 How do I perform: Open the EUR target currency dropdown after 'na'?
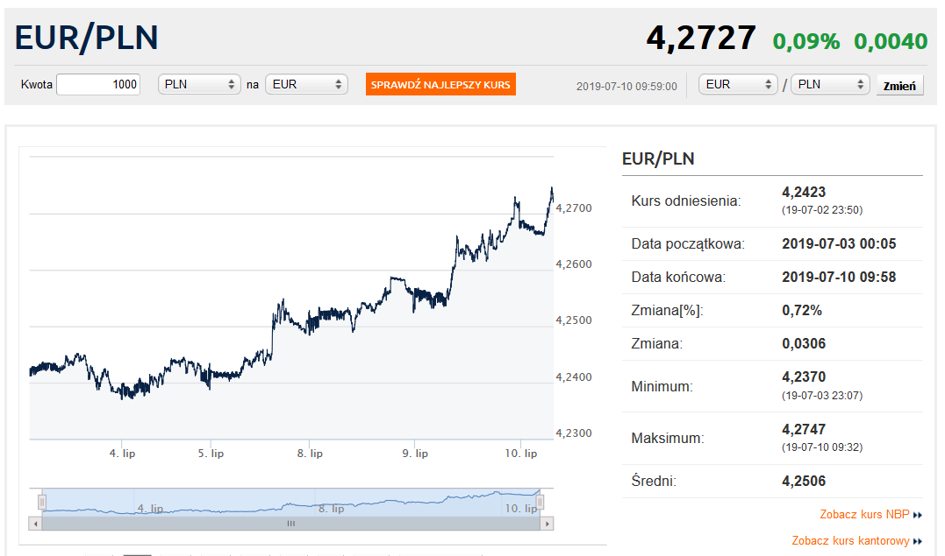(306, 85)
